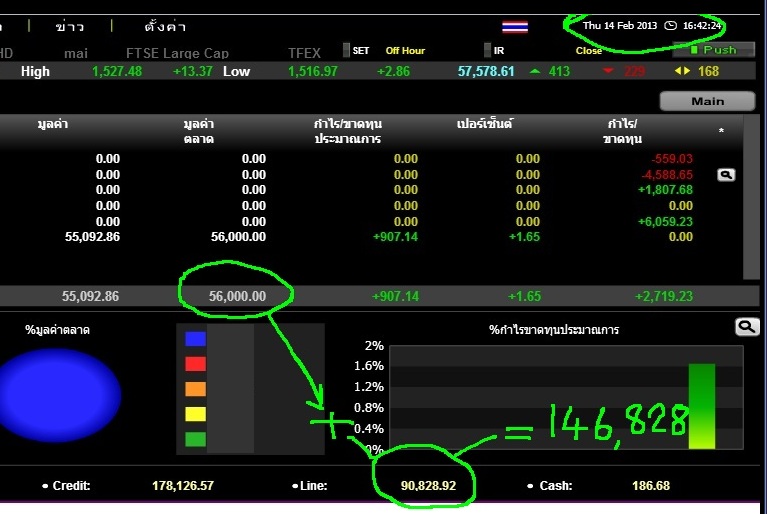Screen dimensions: 767x514
Task: Click the green bar in the profit chart
Action: tap(701, 406)
